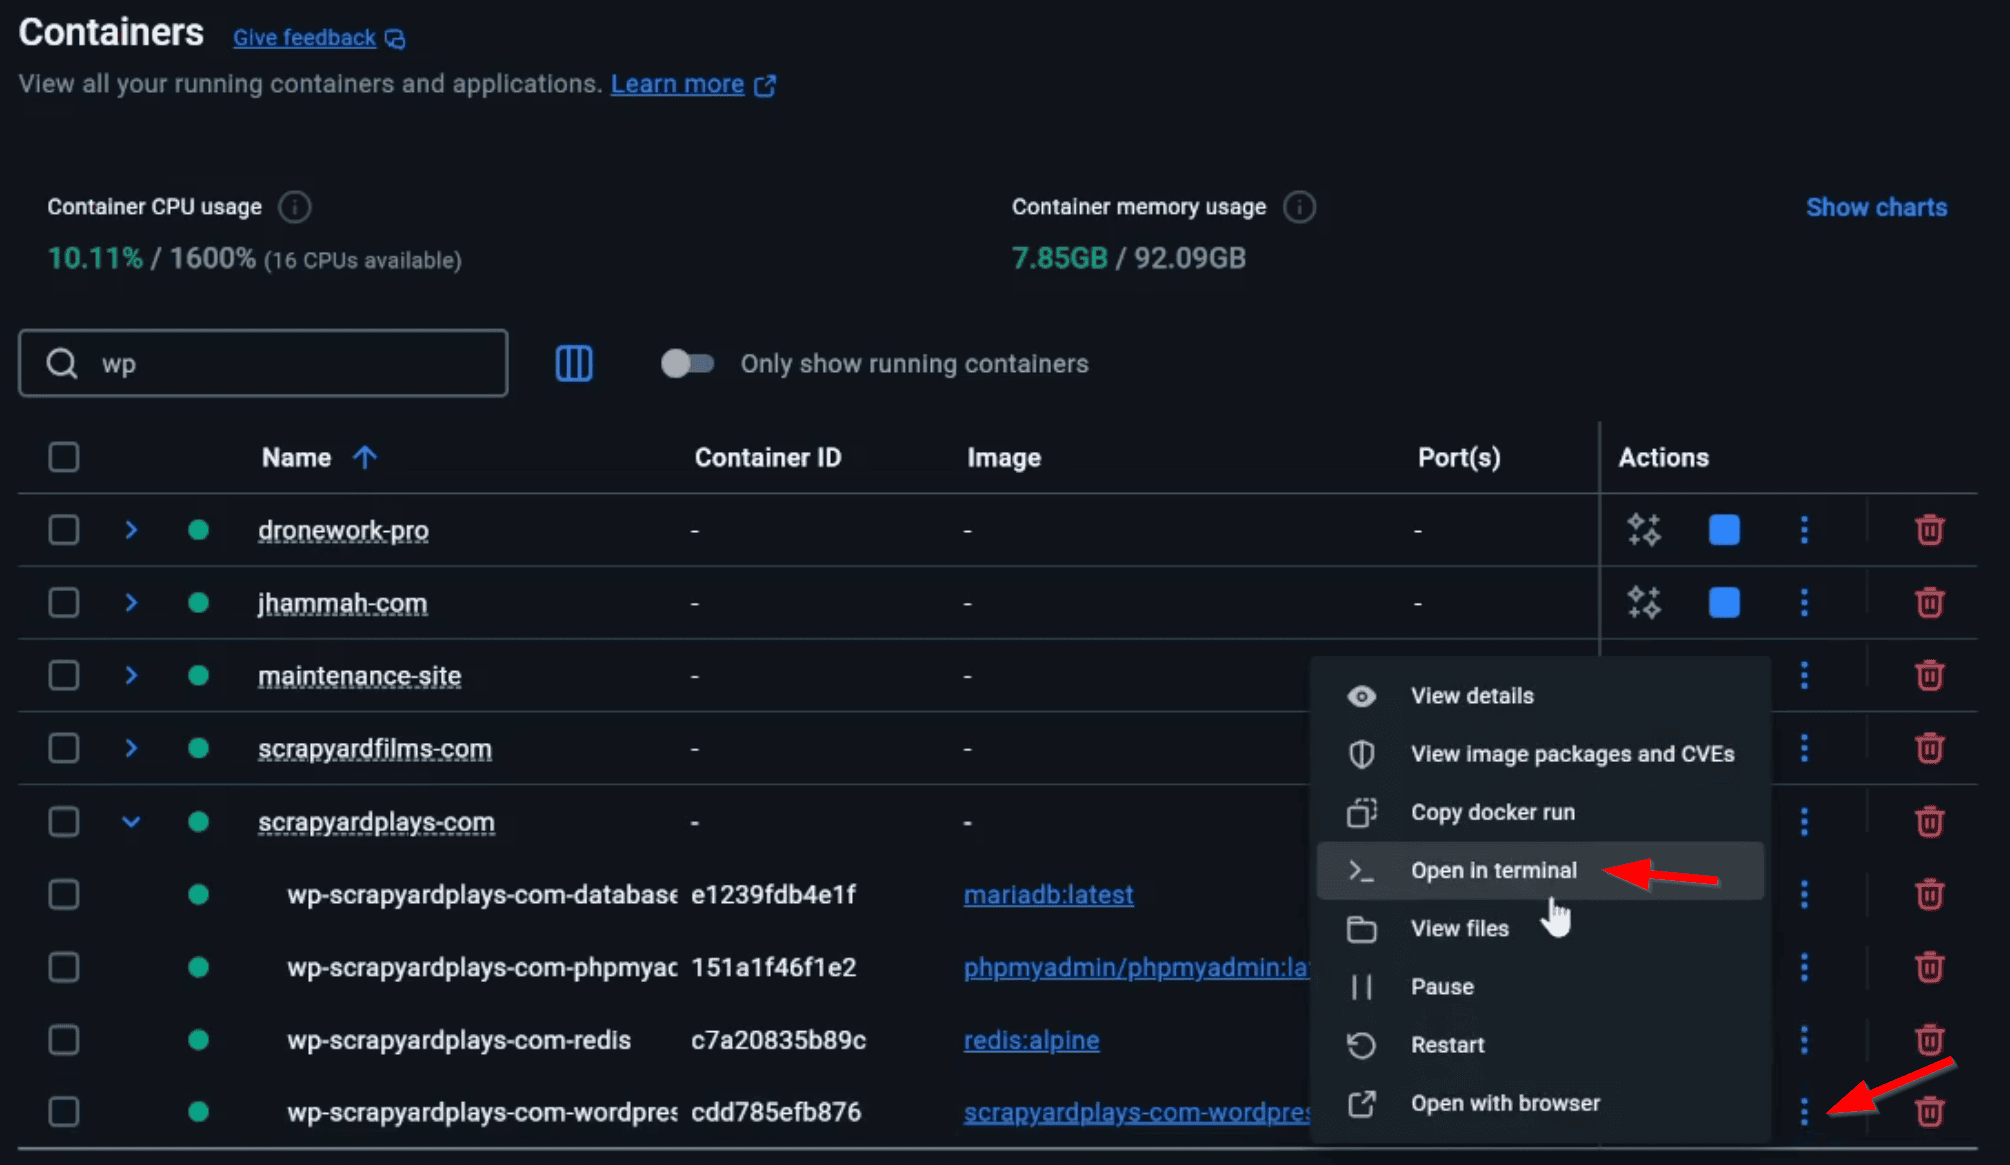2010x1165 pixels.
Task: Check the select-all containers checkbox
Action: (x=63, y=456)
